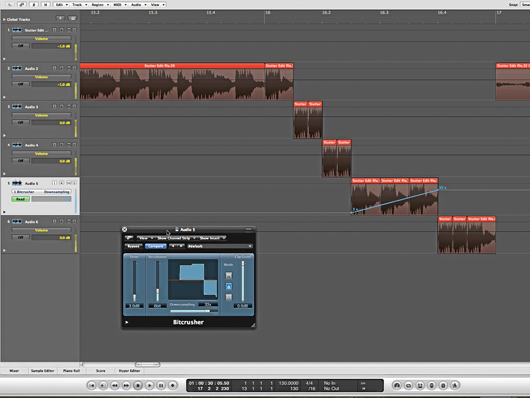The width and height of the screenshot is (530, 398).
Task: Click the Downsampling horizontal slider in Bitcrusher
Action: point(194,311)
